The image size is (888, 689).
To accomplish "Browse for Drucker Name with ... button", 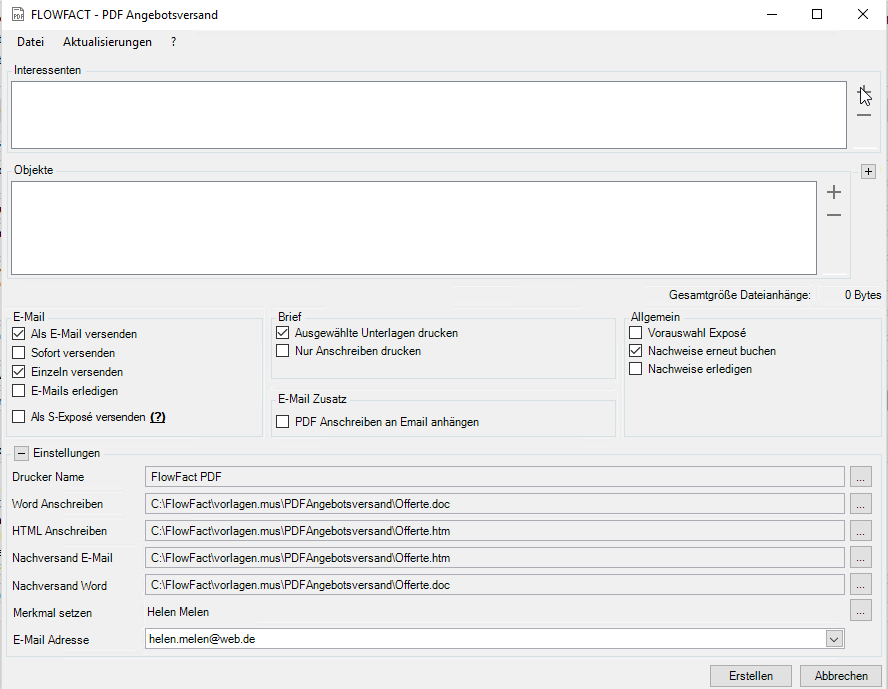I will point(861,477).
